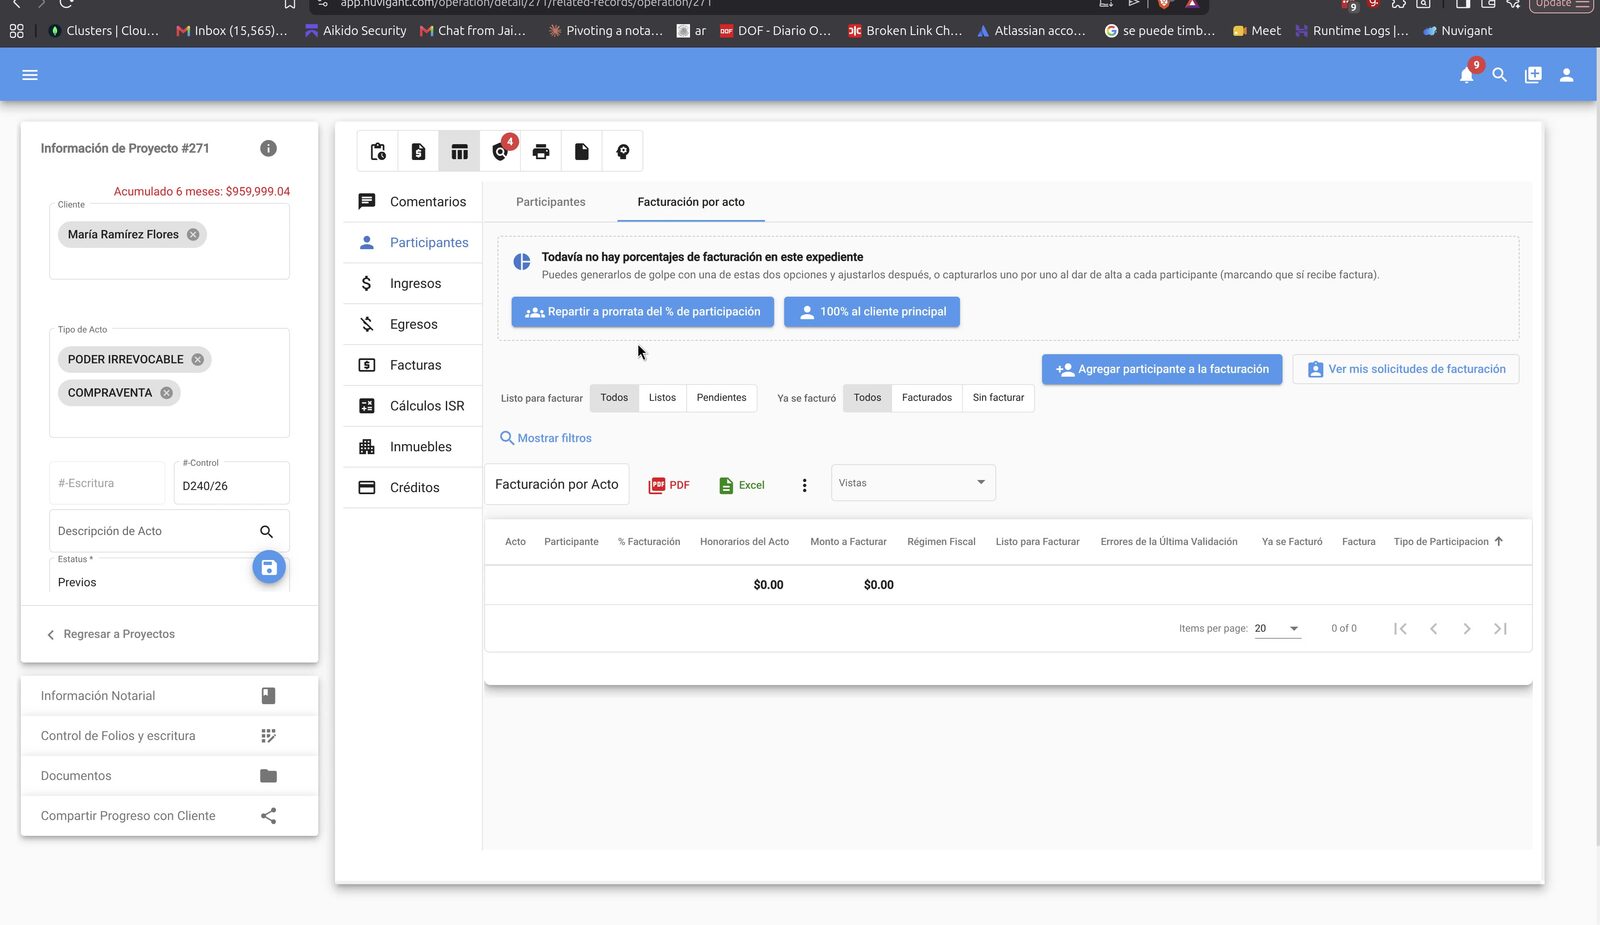
Task: Switch to the Participantes tab
Action: [x=551, y=202]
